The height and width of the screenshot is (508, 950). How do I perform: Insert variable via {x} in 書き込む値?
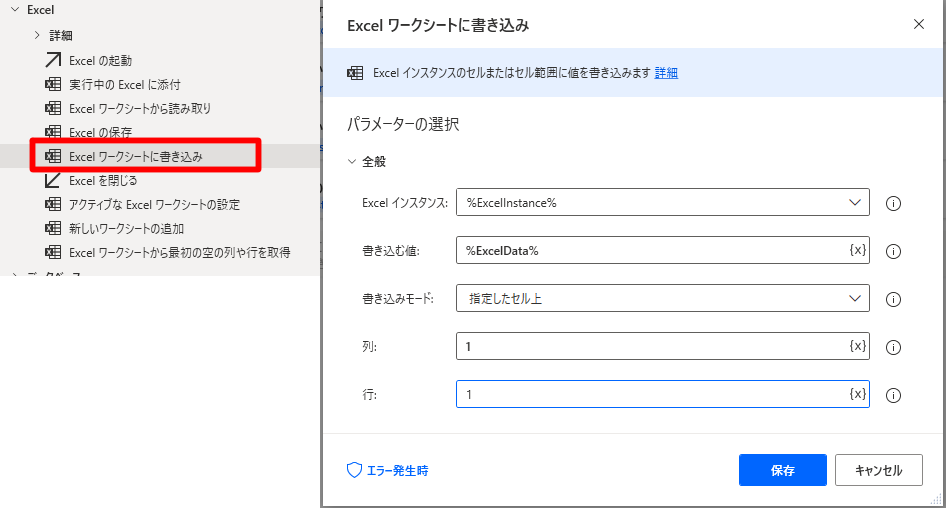(x=857, y=250)
